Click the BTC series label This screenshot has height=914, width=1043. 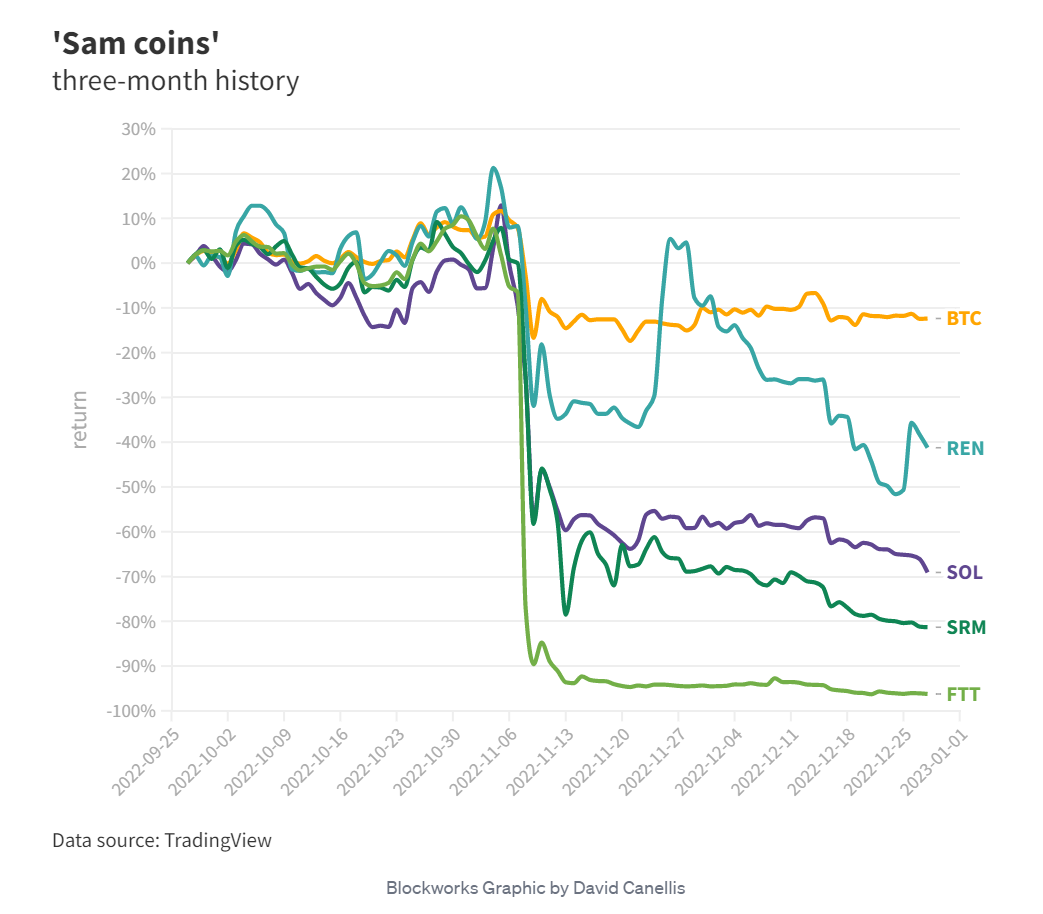pos(964,319)
